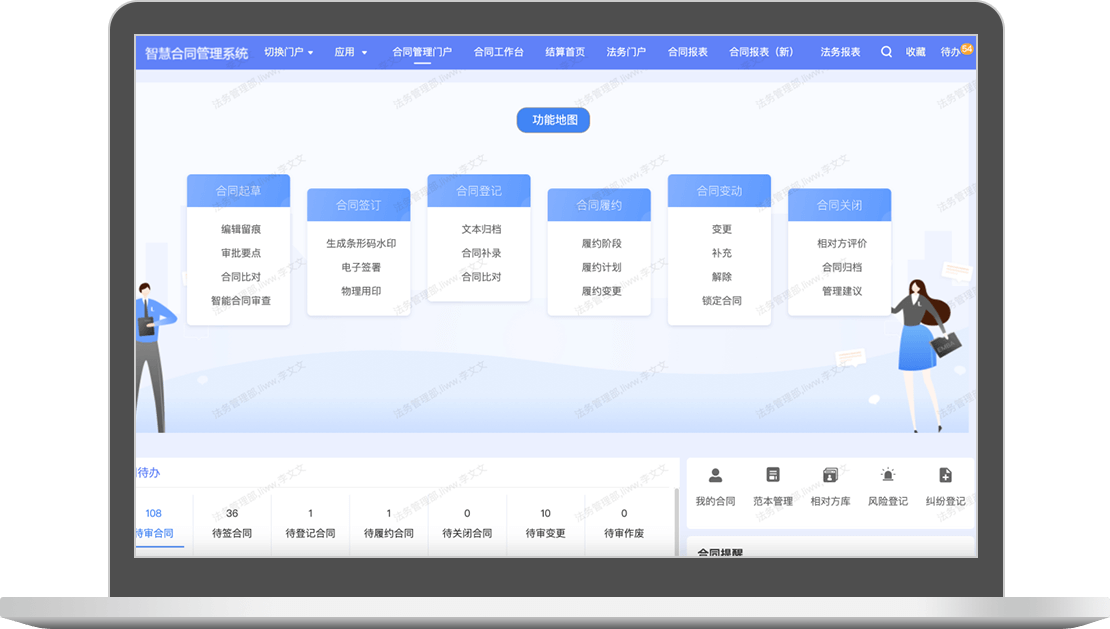Viewport: 1110px width, 629px height.
Task: Select 电子签署 under 合同签订
Action: point(361,267)
